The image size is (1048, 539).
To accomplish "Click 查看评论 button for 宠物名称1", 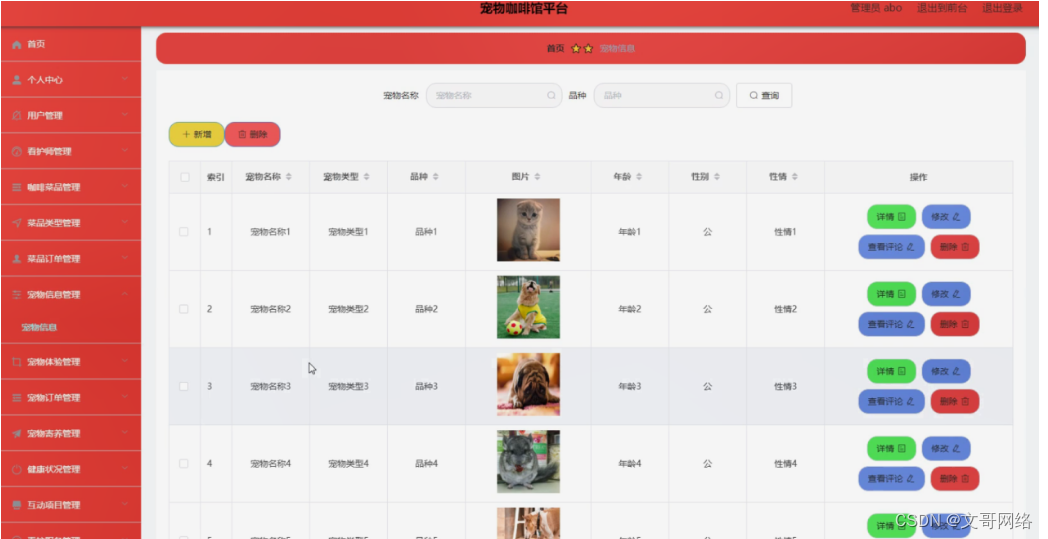I will tap(892, 247).
